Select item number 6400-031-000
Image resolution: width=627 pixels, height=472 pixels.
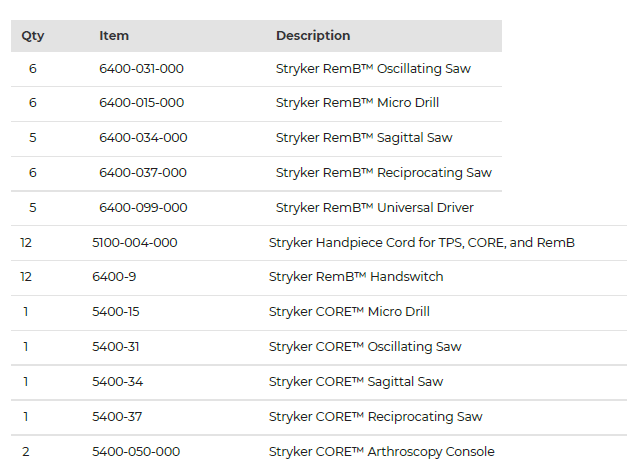pyautogui.click(x=141, y=69)
